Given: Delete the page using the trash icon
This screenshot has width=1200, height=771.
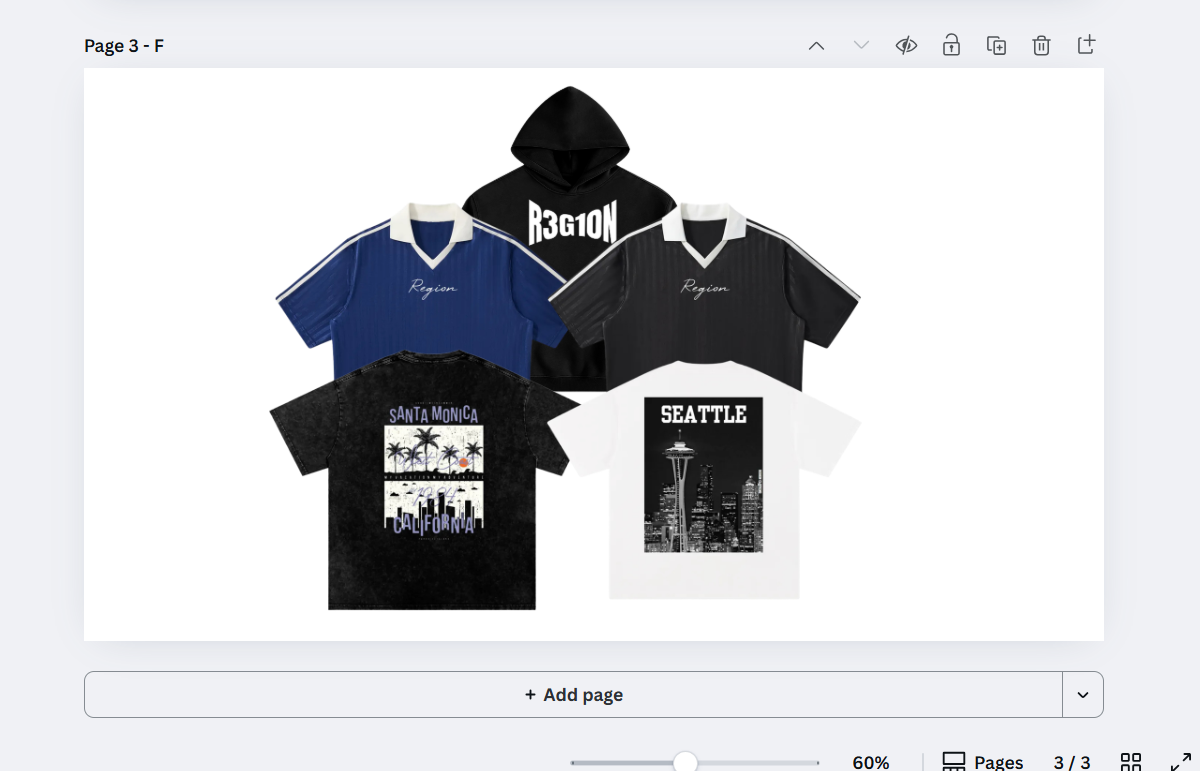Looking at the screenshot, I should (x=1041, y=46).
